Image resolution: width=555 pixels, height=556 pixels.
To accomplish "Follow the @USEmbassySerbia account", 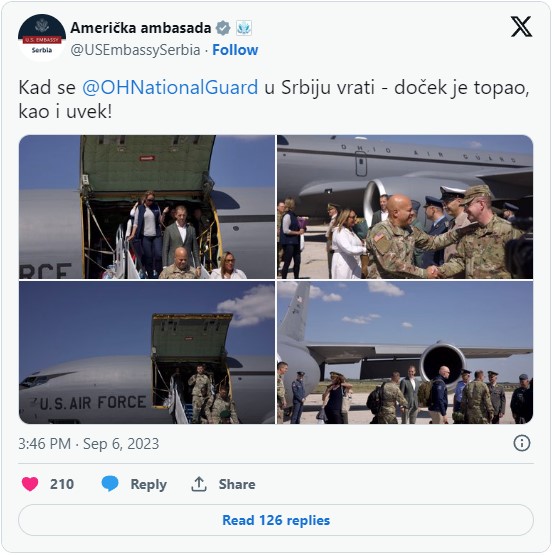I will pos(235,50).
